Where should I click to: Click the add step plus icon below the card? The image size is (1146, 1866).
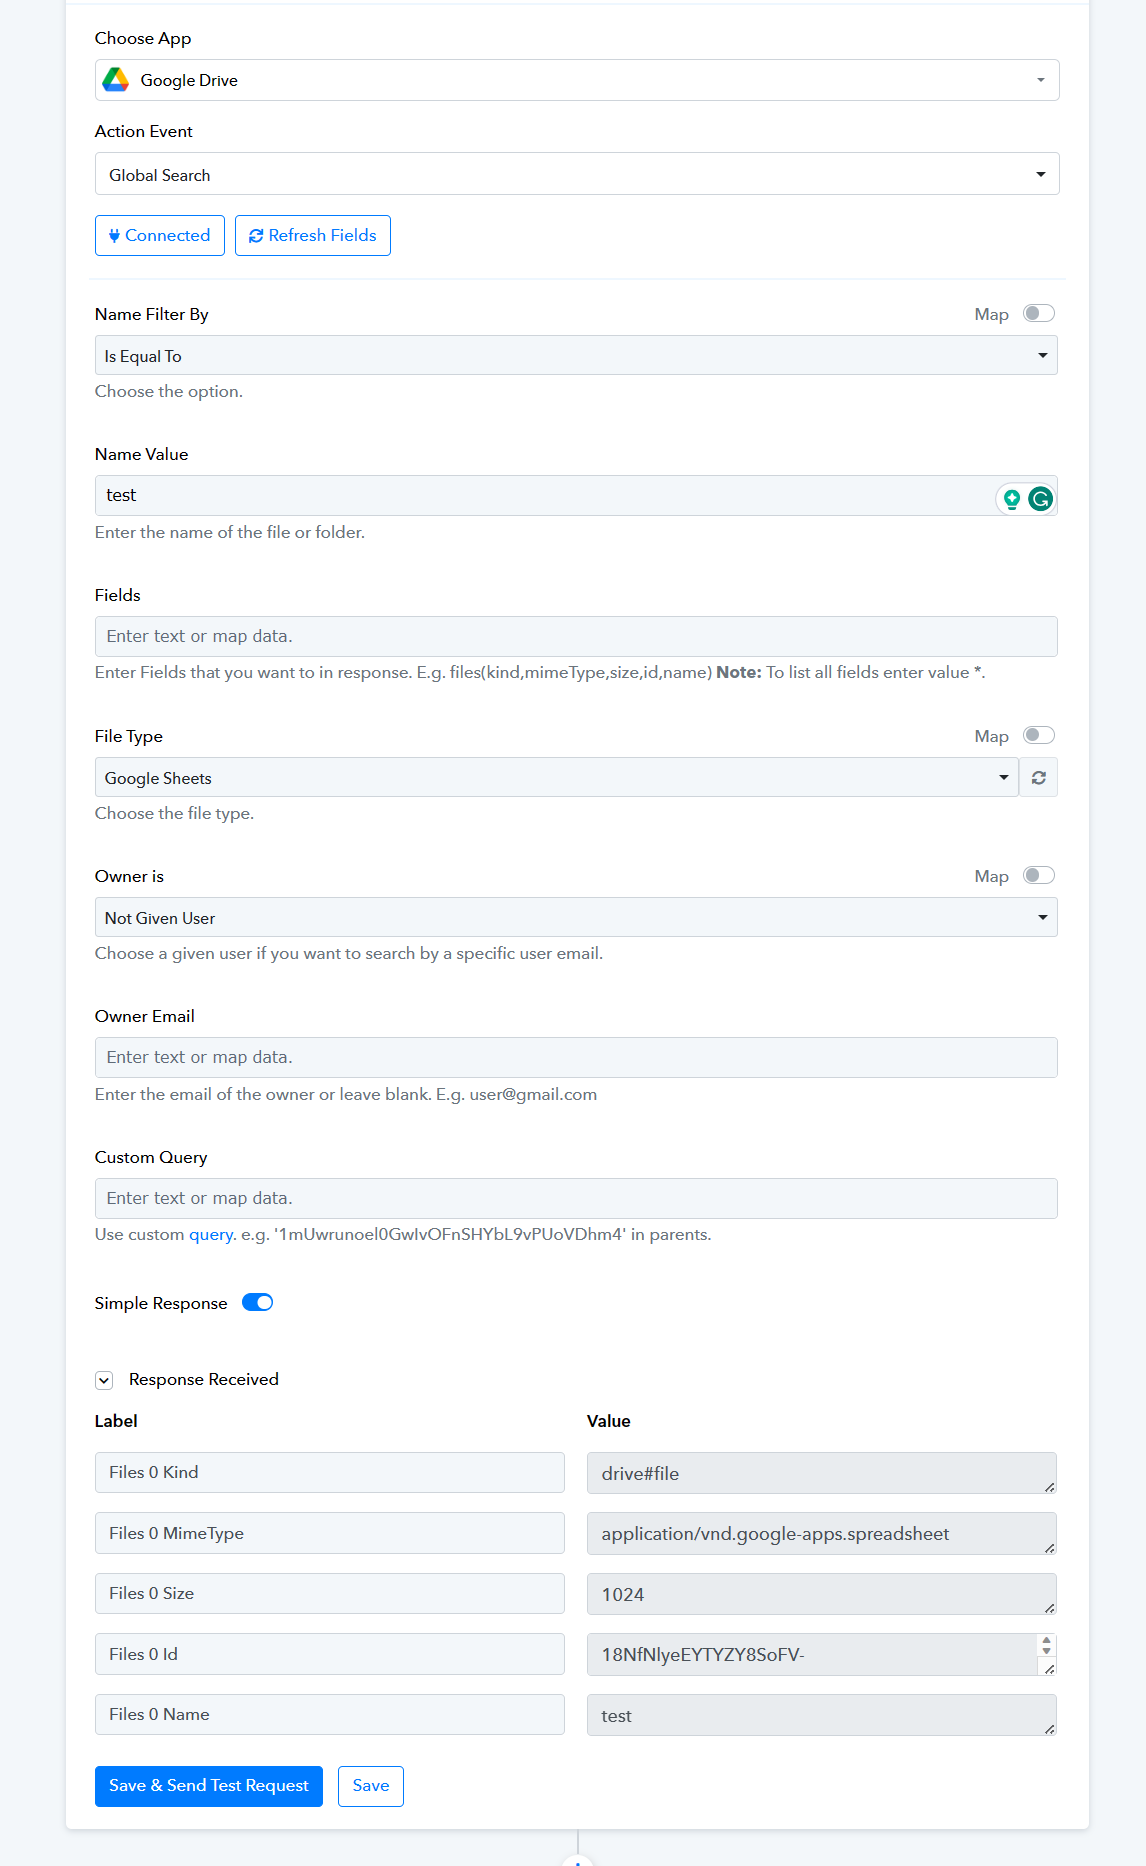(x=578, y=1861)
